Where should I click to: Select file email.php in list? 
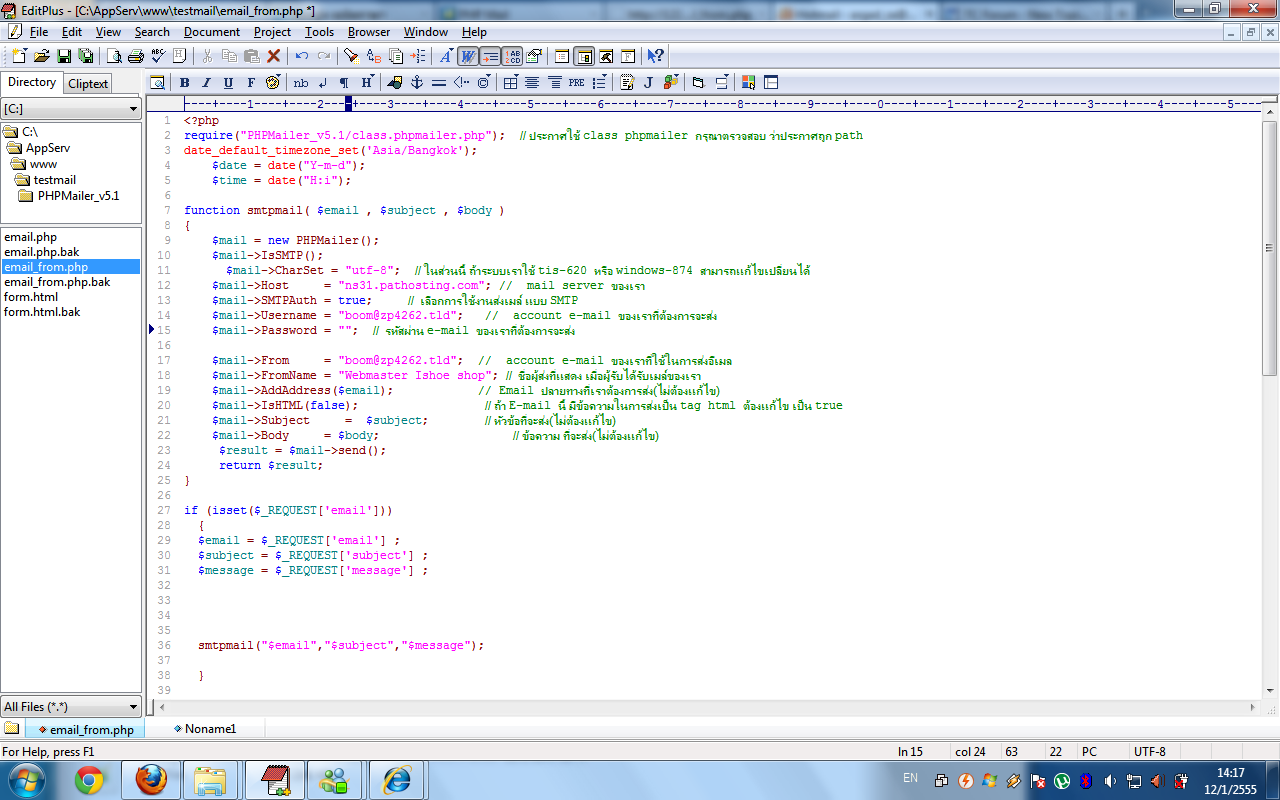[31, 237]
